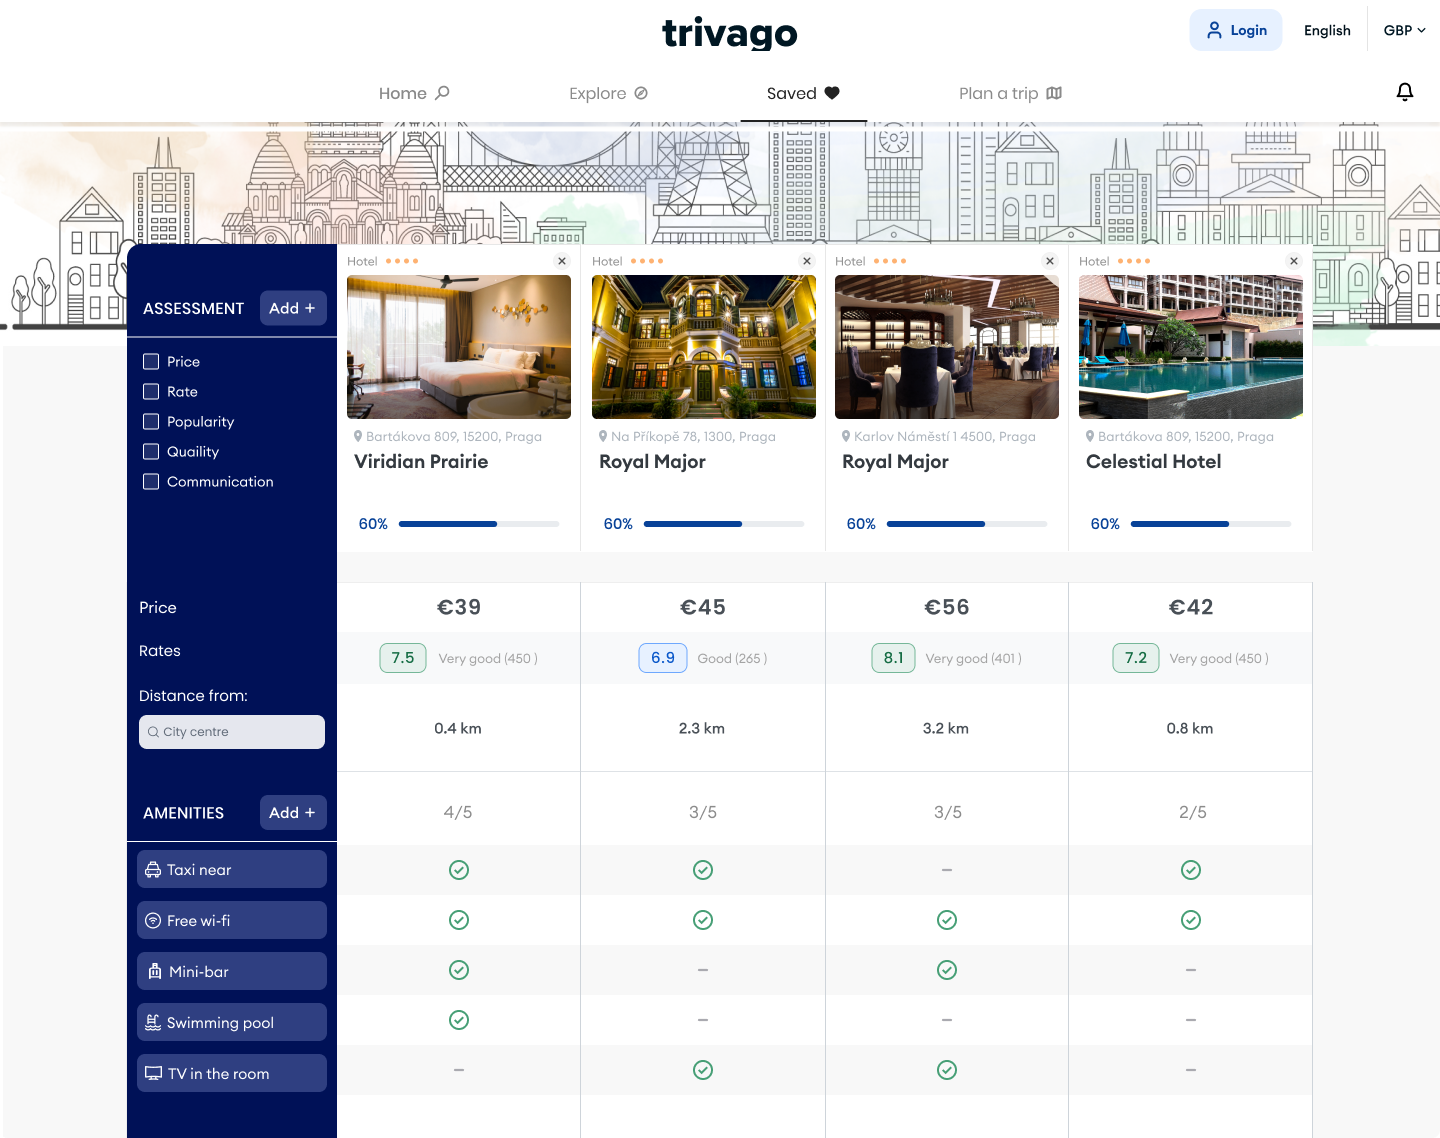
Task: Close the Celestial Hotel card
Action: [x=1294, y=261]
